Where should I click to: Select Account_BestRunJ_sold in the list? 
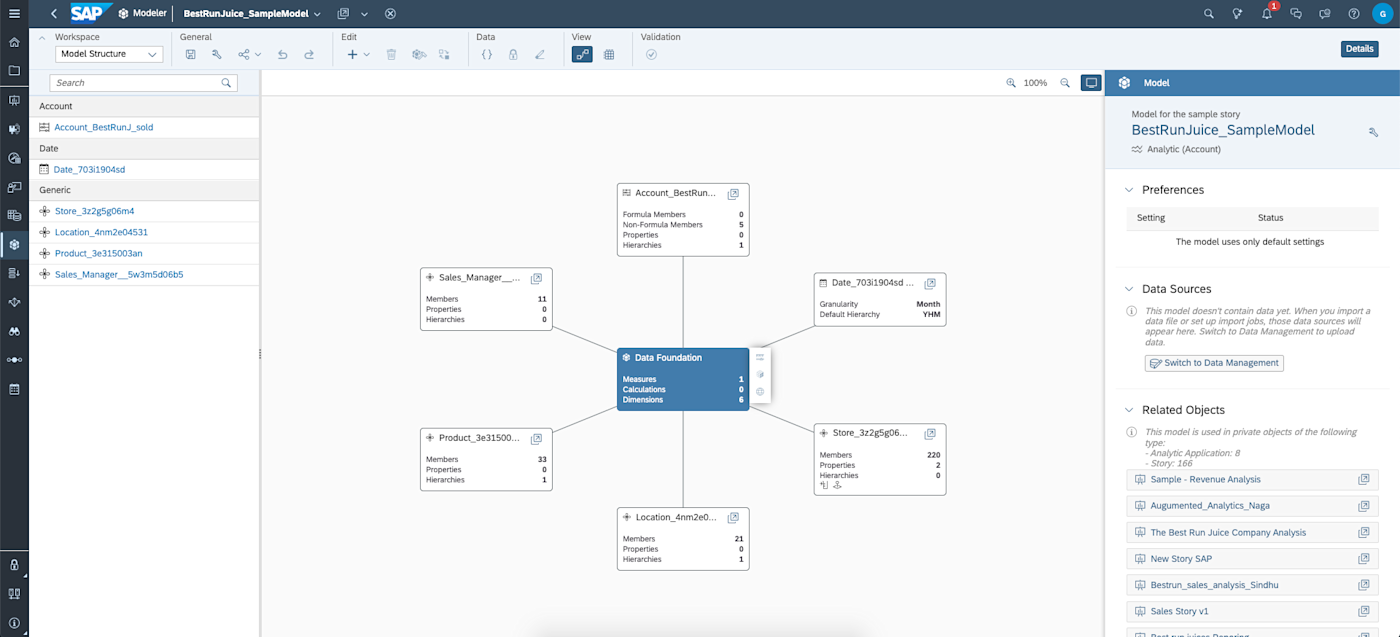click(x=145, y=127)
